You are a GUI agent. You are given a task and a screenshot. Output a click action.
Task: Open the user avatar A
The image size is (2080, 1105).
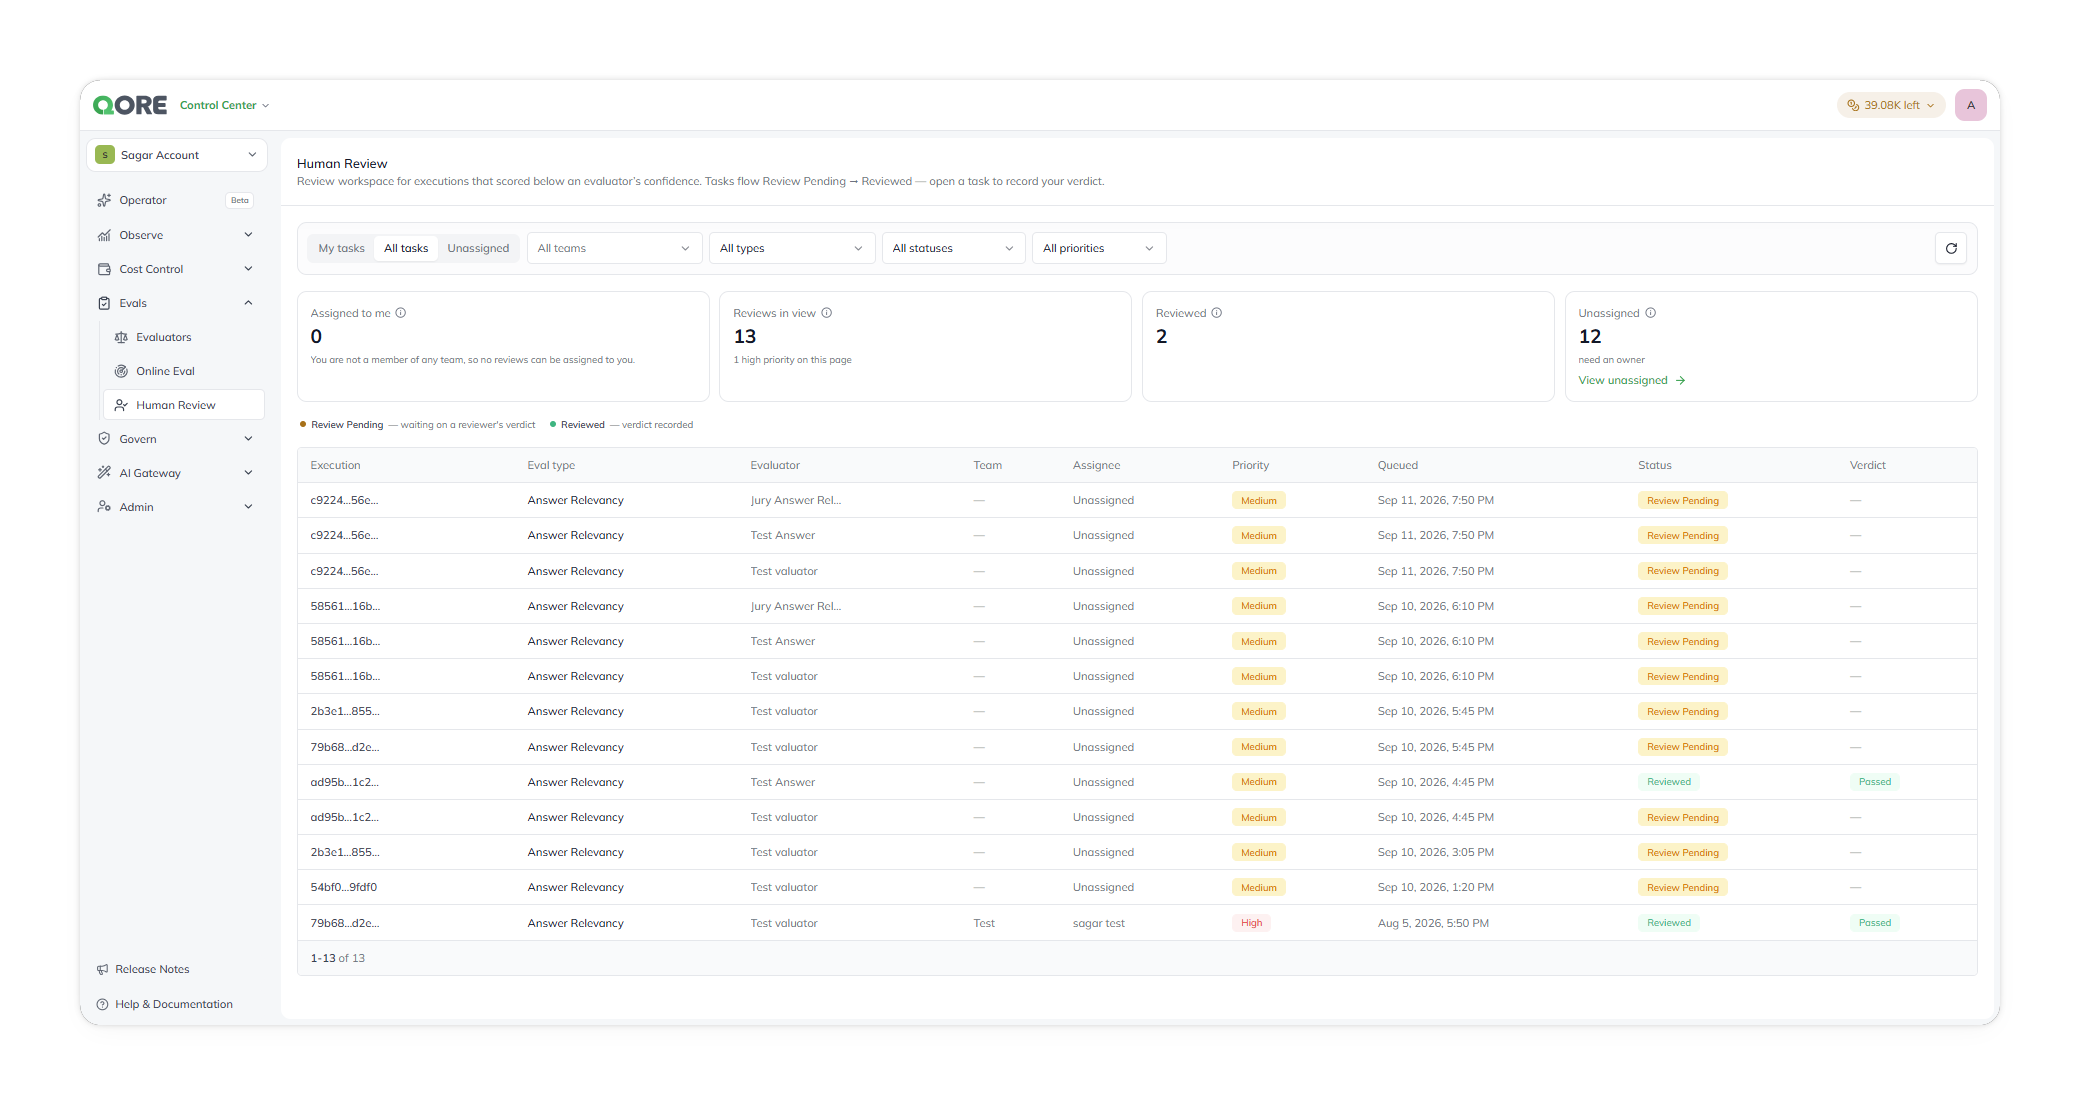click(1971, 105)
